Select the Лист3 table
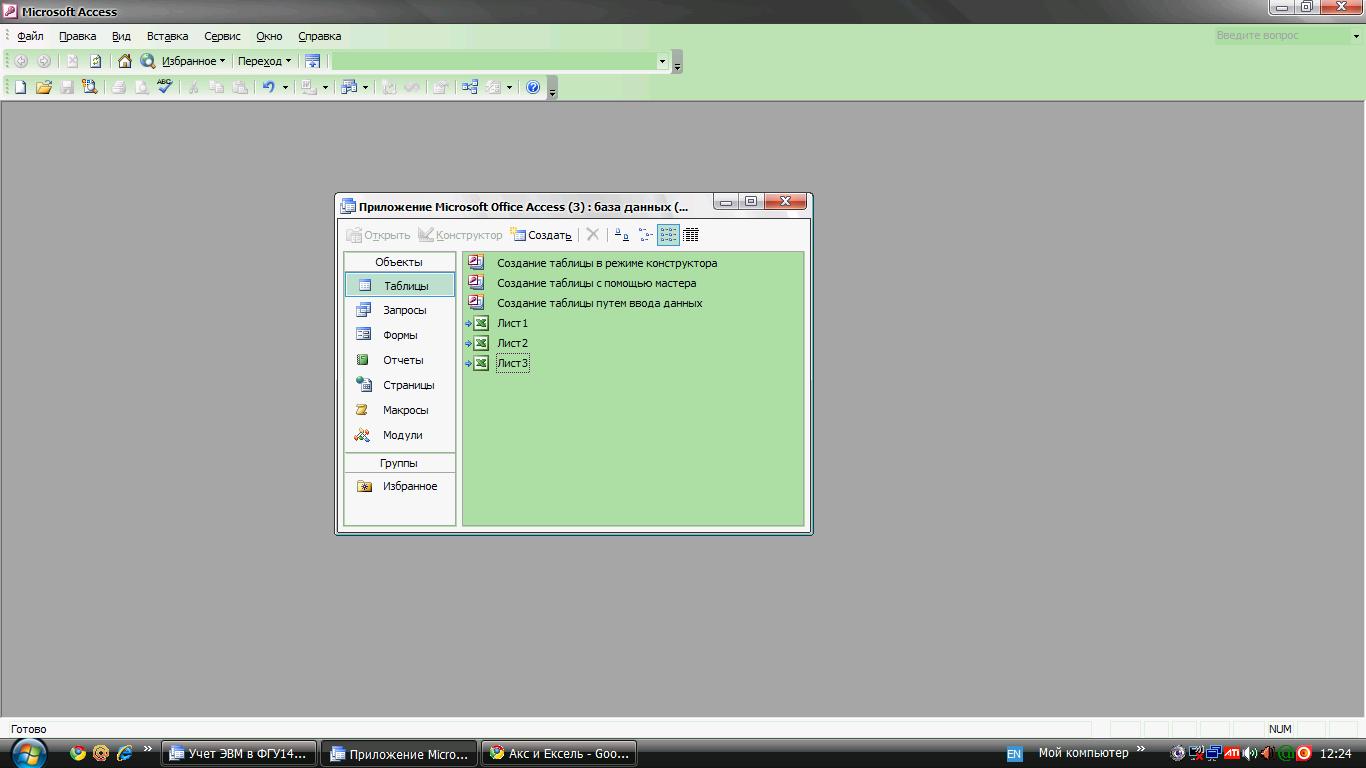Viewport: 1366px width, 768px height. (512, 363)
